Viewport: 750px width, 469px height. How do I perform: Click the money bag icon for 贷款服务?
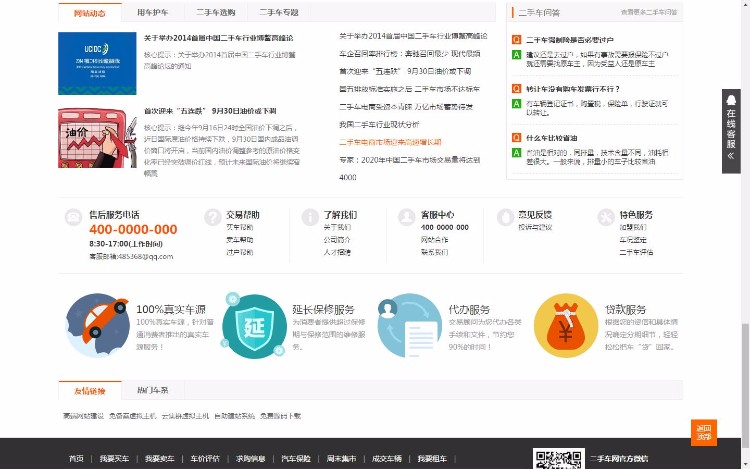coord(566,325)
